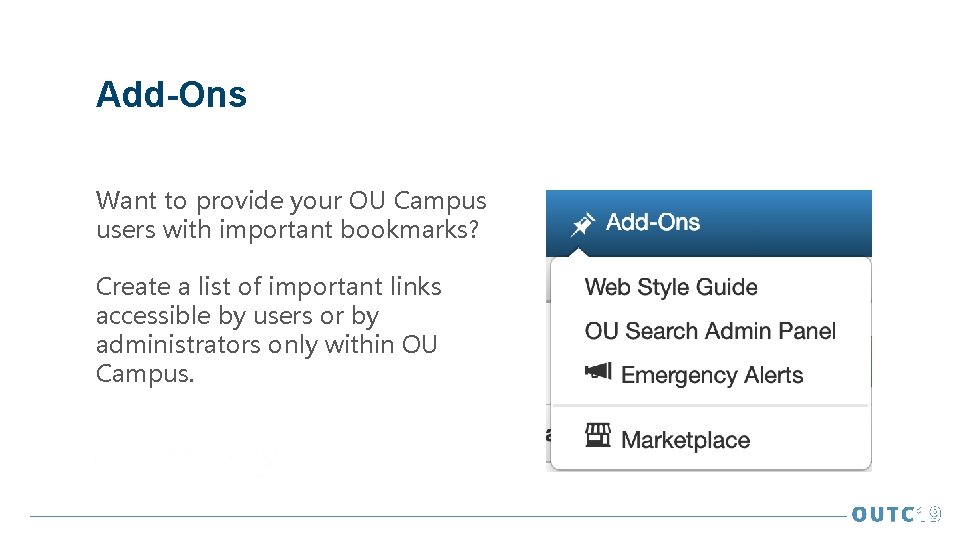Image resolution: width=960 pixels, height=540 pixels.
Task: Click the Marketplace storefront icon
Action: [x=598, y=435]
